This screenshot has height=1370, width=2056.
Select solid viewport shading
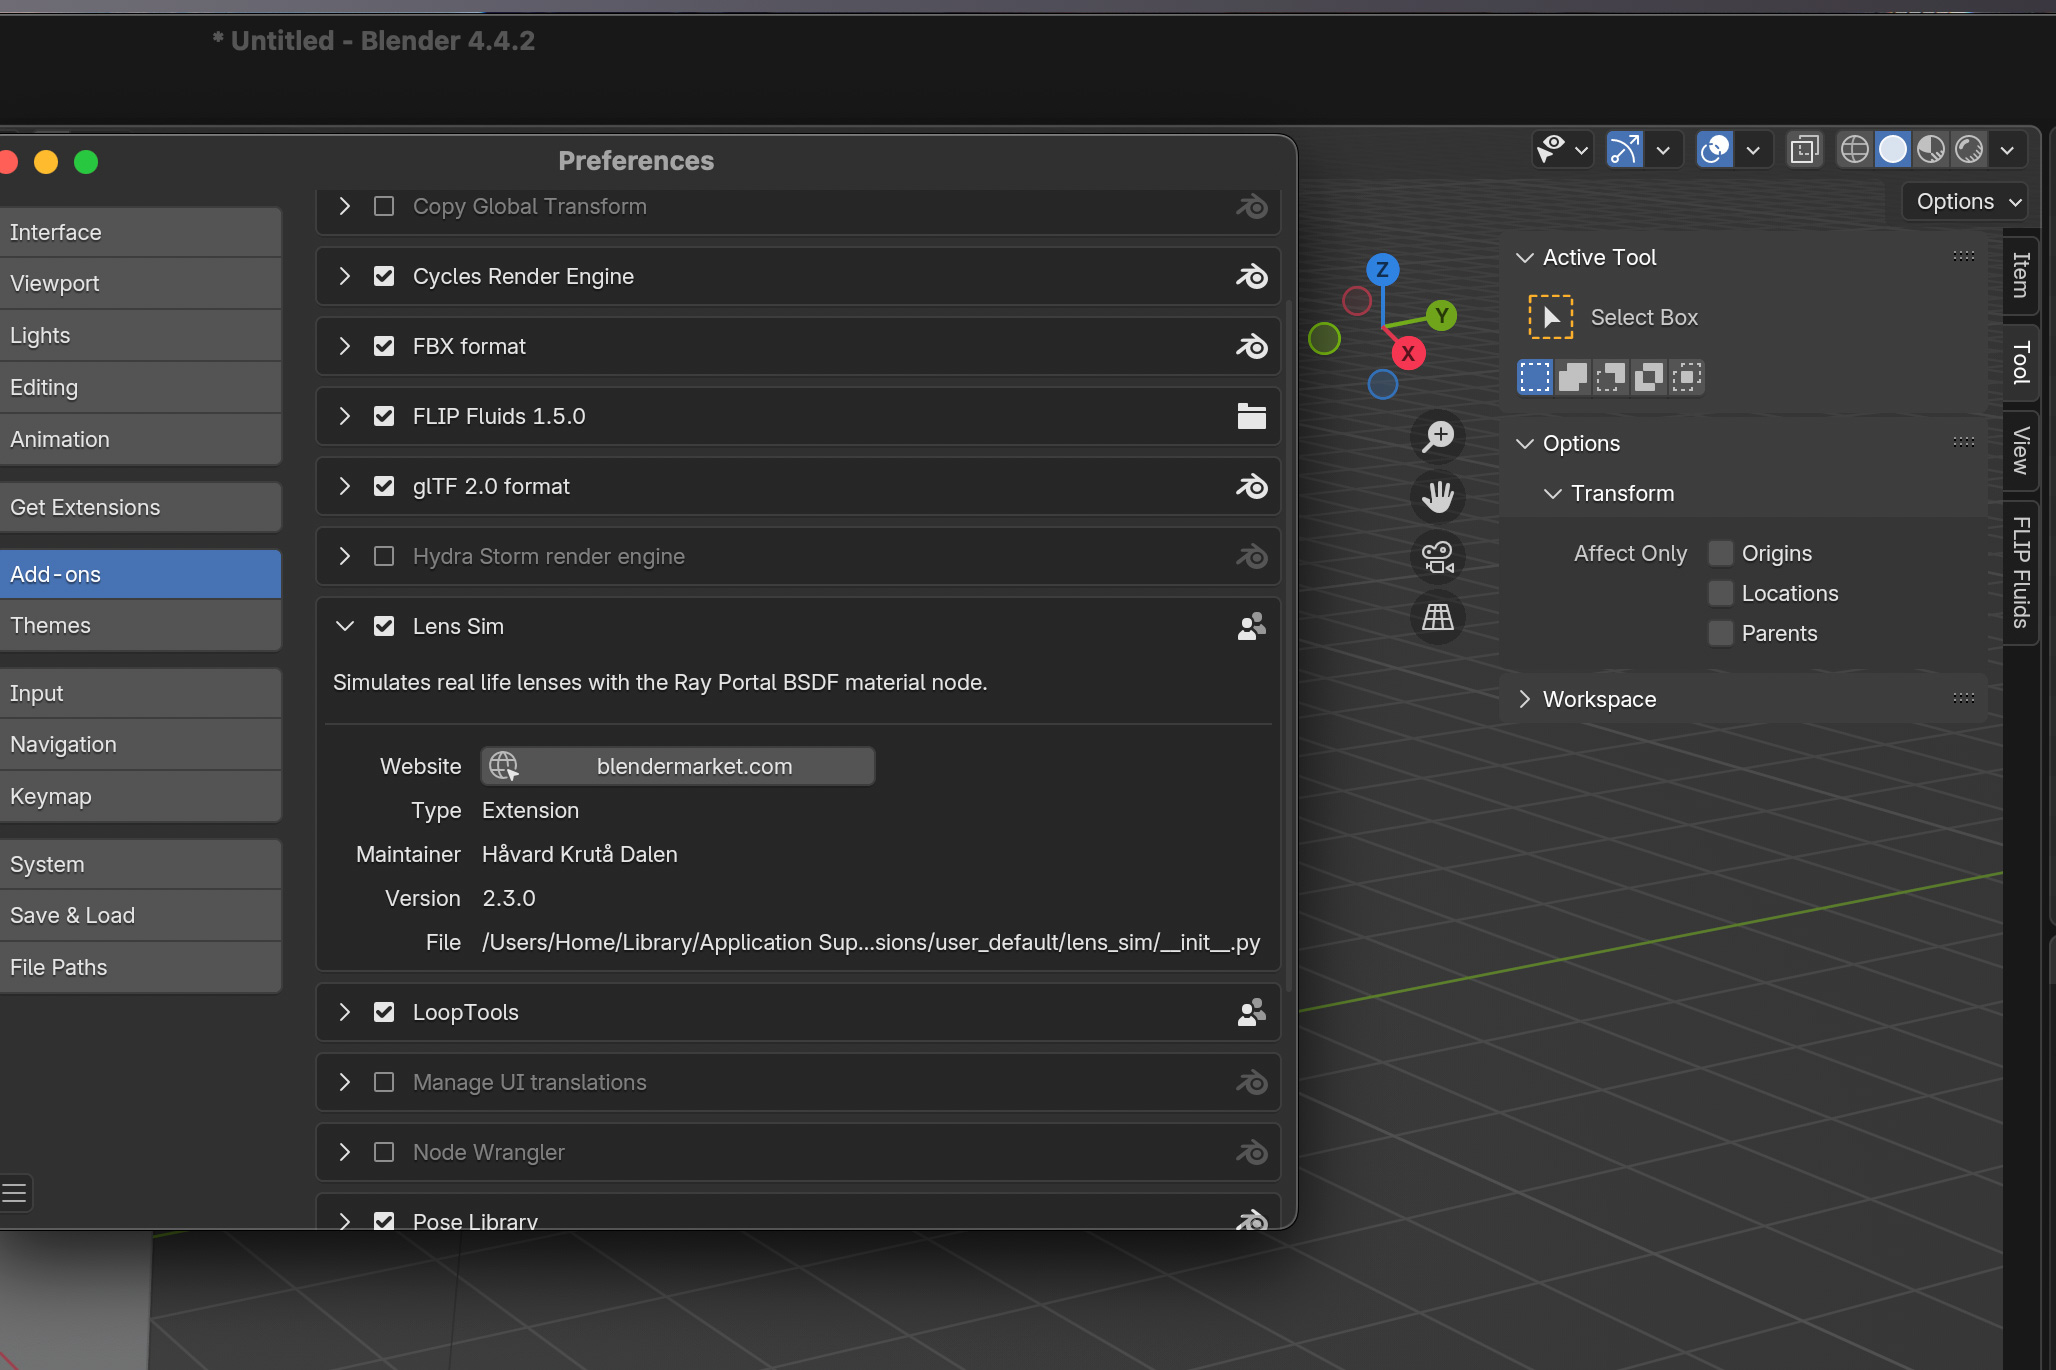pyautogui.click(x=1893, y=150)
